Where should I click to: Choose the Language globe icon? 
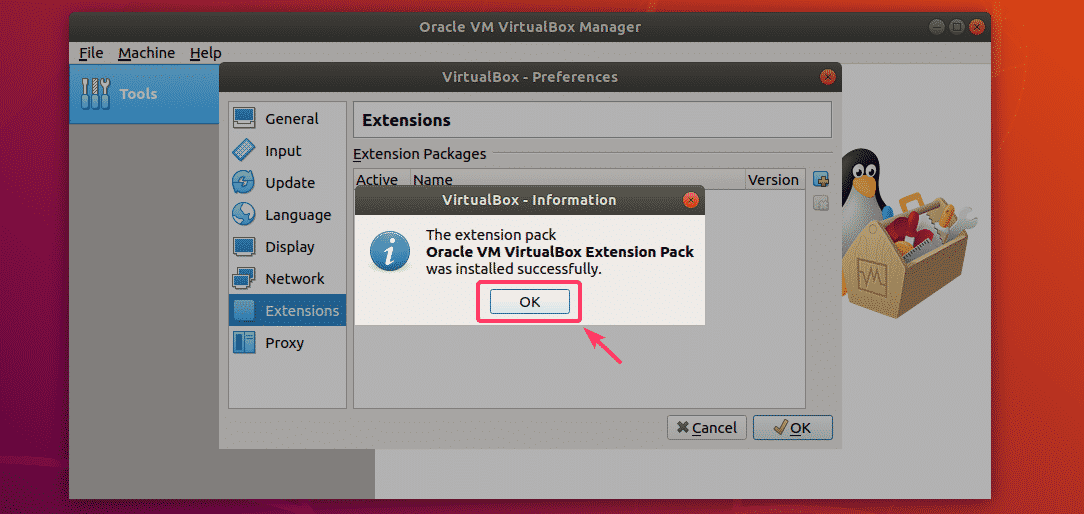pos(244,215)
